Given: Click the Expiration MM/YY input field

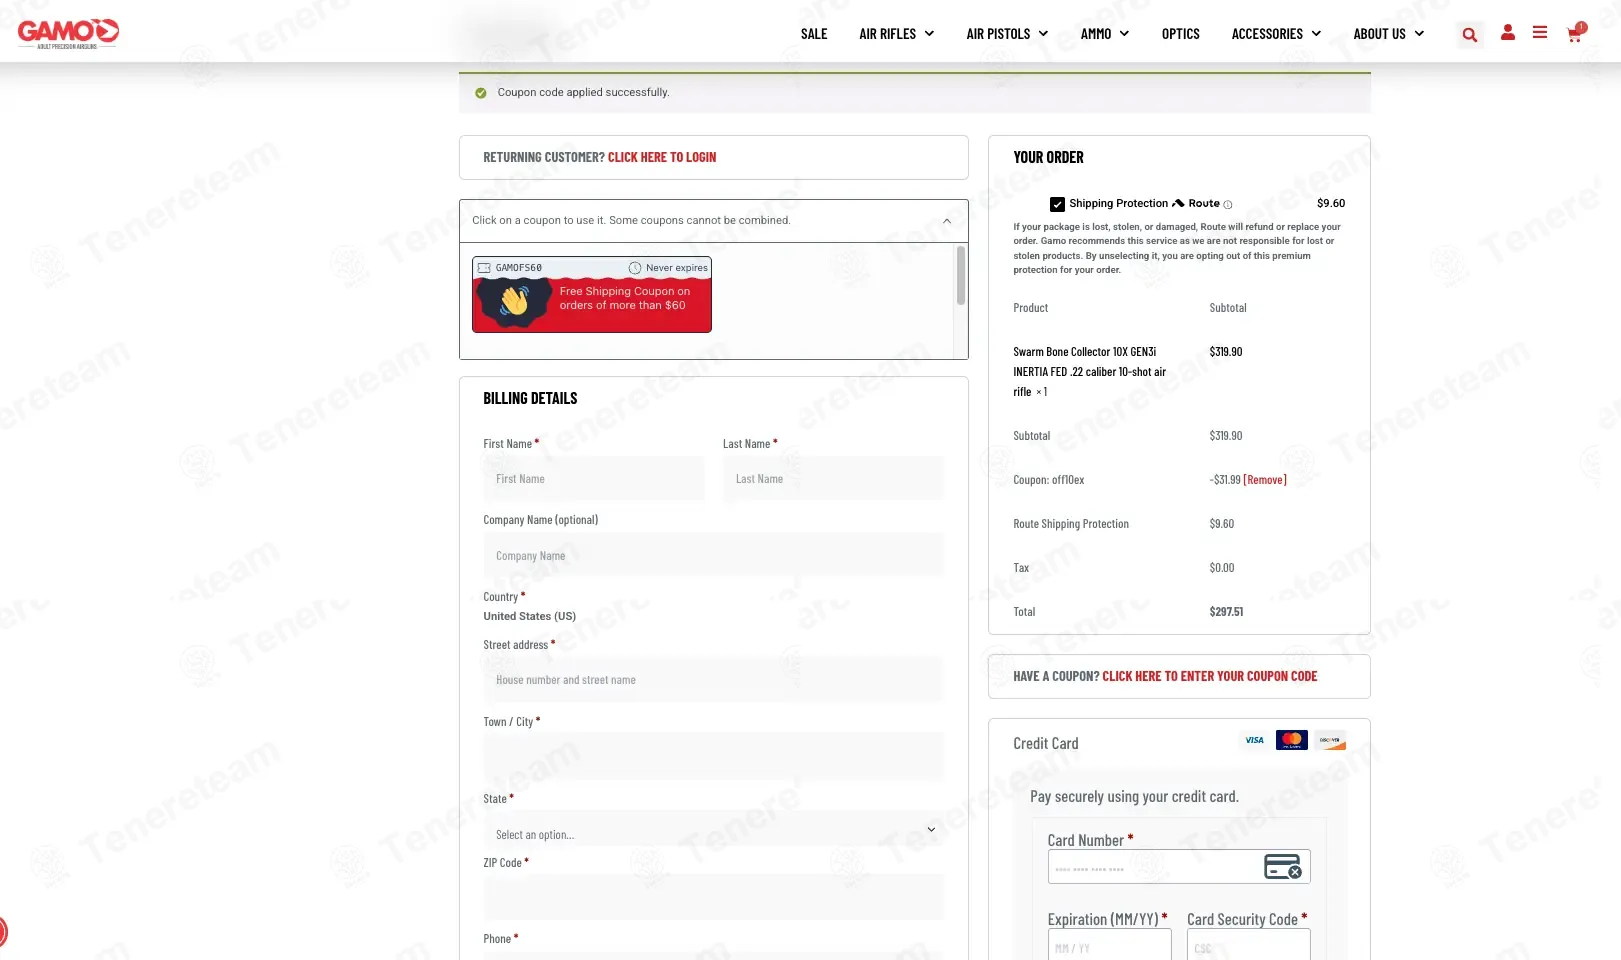Looking at the screenshot, I should (1109, 946).
